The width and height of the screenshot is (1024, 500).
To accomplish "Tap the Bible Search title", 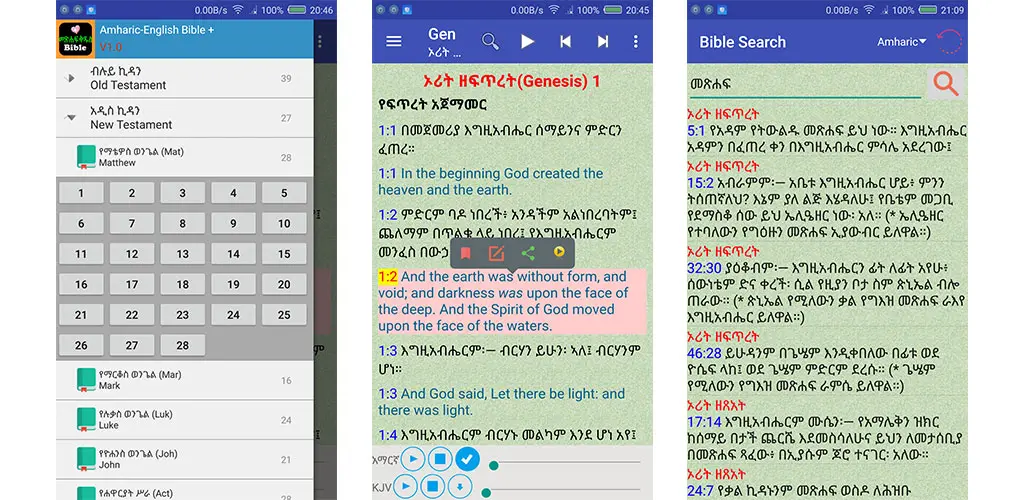I will point(742,42).
